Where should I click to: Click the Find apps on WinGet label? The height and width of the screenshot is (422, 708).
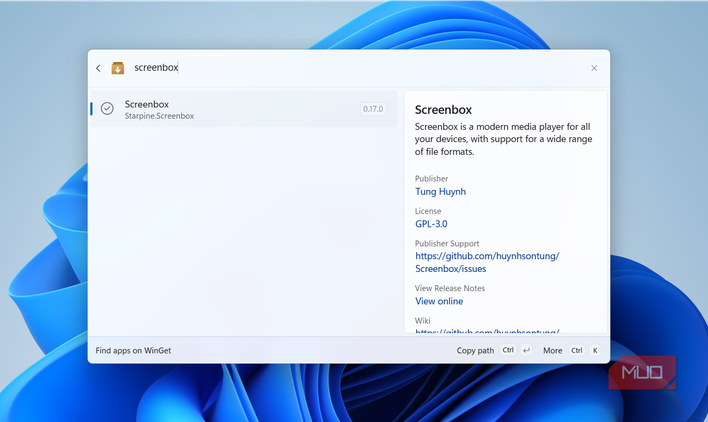pos(133,351)
